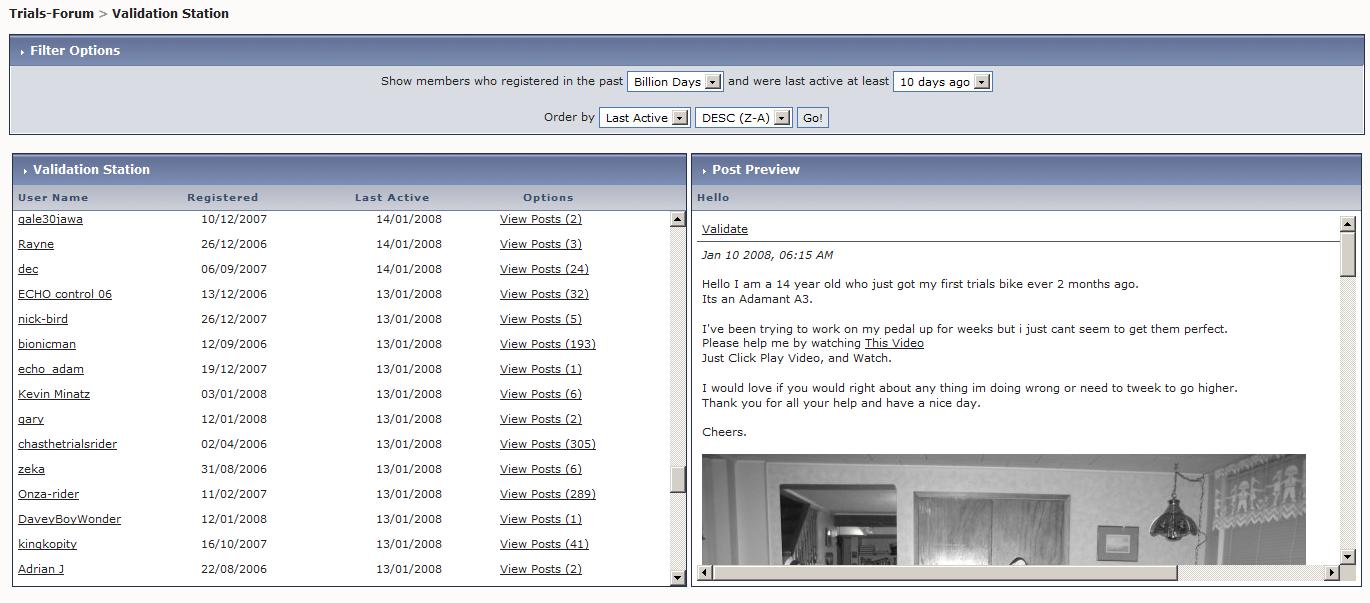The image size is (1370, 603).
Task: Open the registered-in-the-past 'Billion Days' dropdown
Action: click(x=675, y=82)
